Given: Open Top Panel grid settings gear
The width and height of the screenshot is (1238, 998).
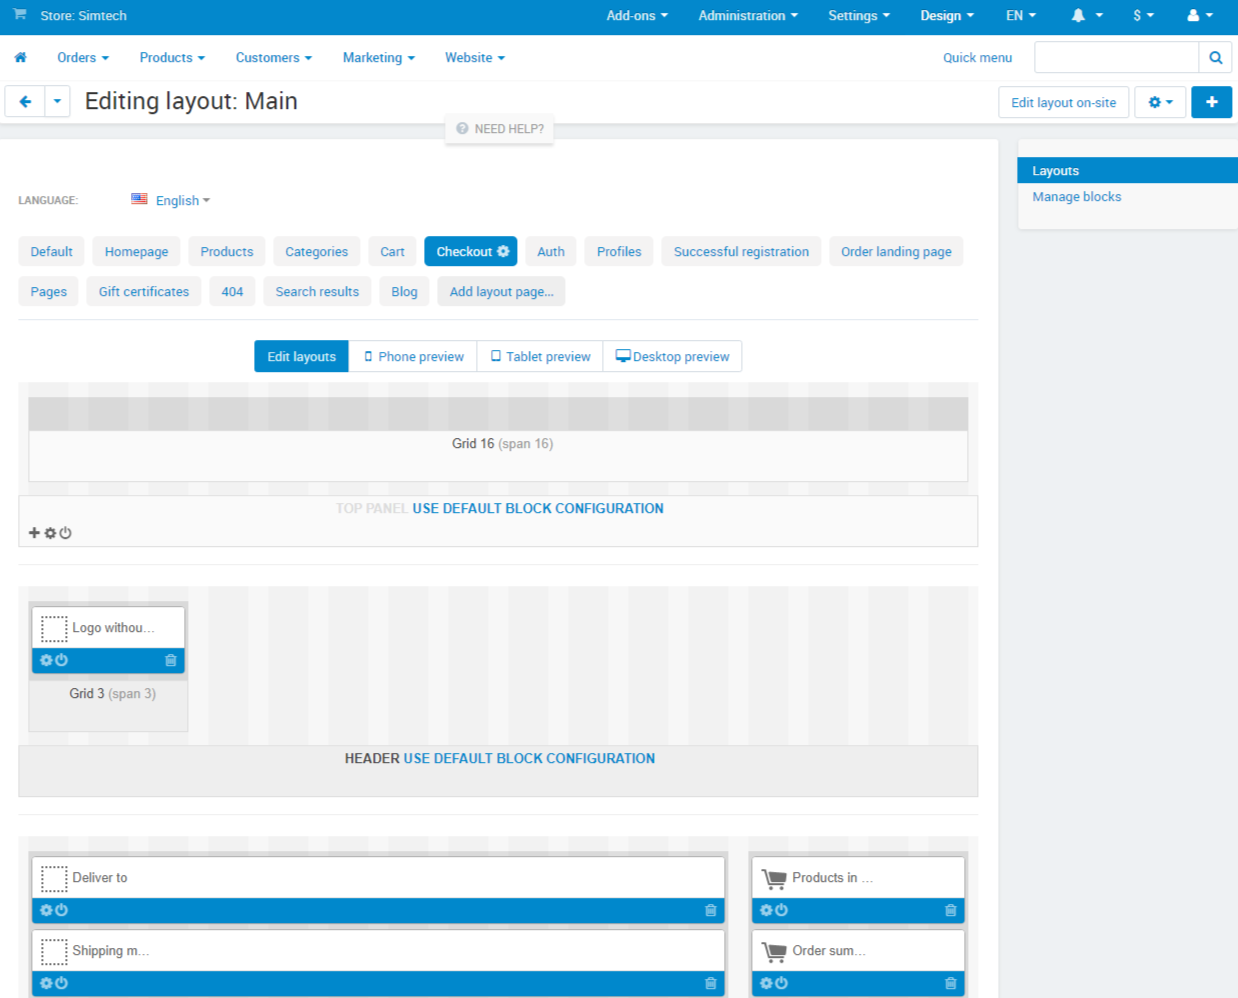Looking at the screenshot, I should pos(50,533).
